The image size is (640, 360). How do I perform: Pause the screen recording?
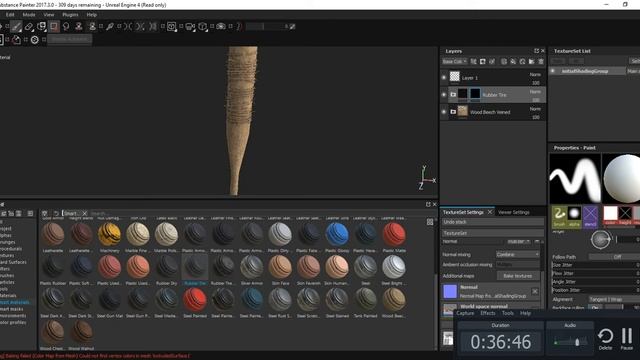(627, 339)
